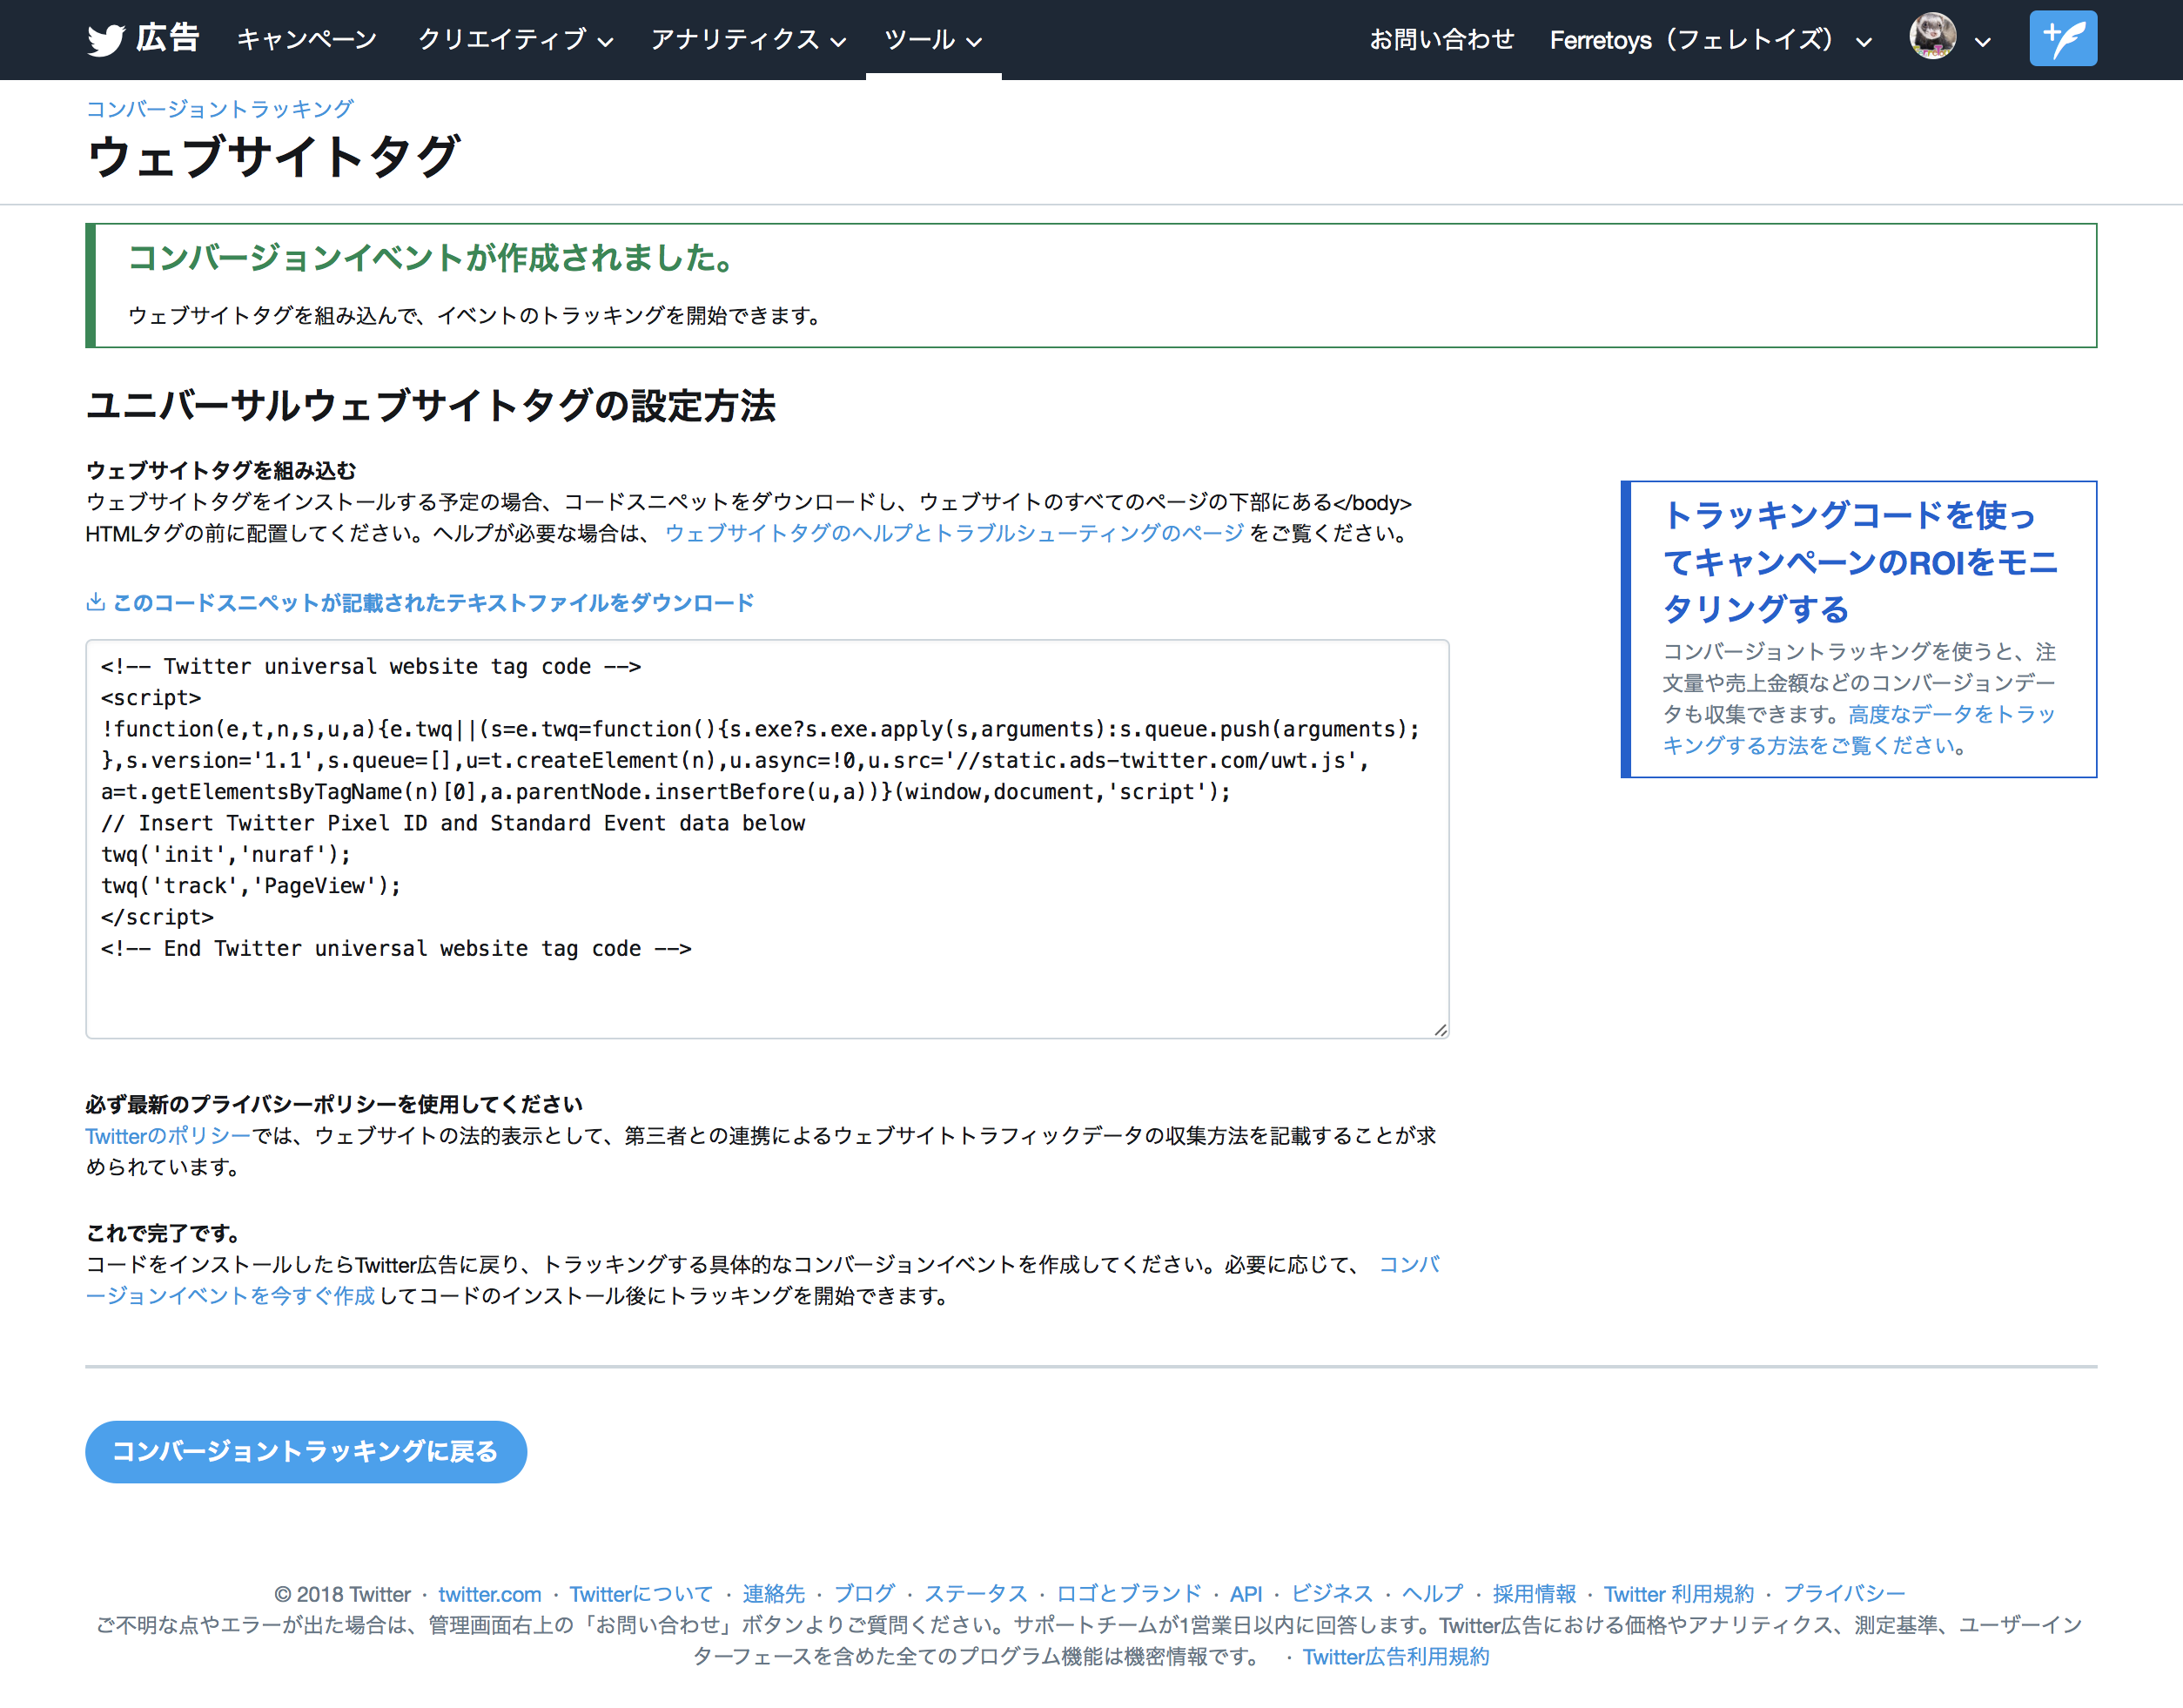
Task: Click the twq('init','nuraf') code line
Action: click(226, 854)
